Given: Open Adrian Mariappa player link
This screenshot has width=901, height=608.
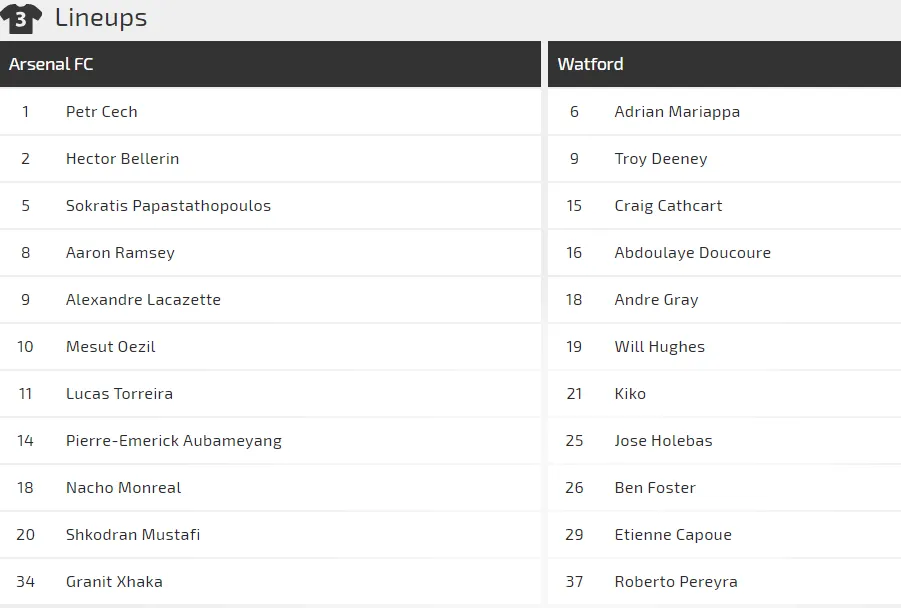Looking at the screenshot, I should point(677,112).
